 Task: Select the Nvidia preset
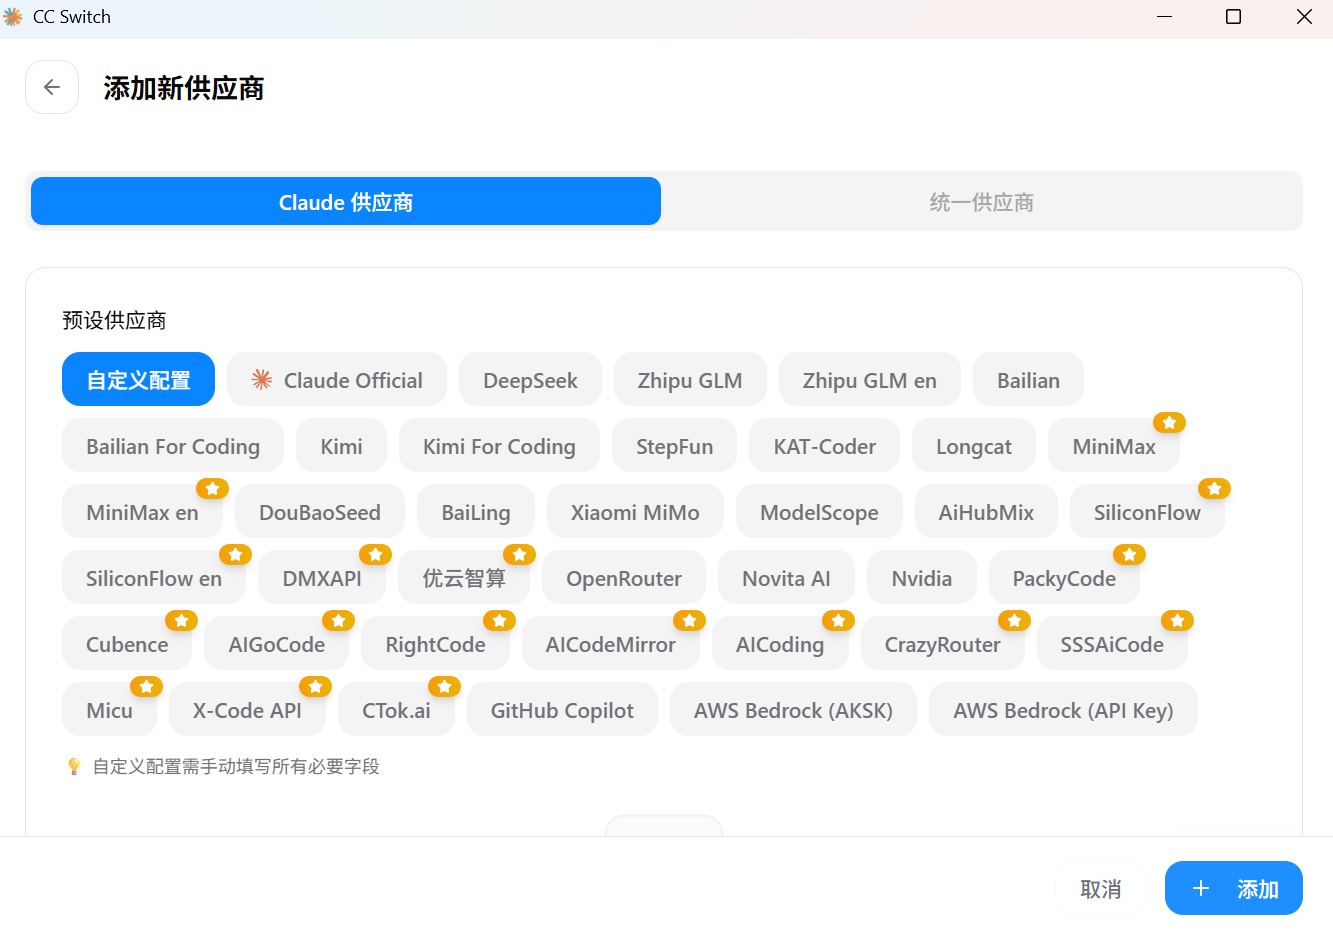[x=922, y=577]
